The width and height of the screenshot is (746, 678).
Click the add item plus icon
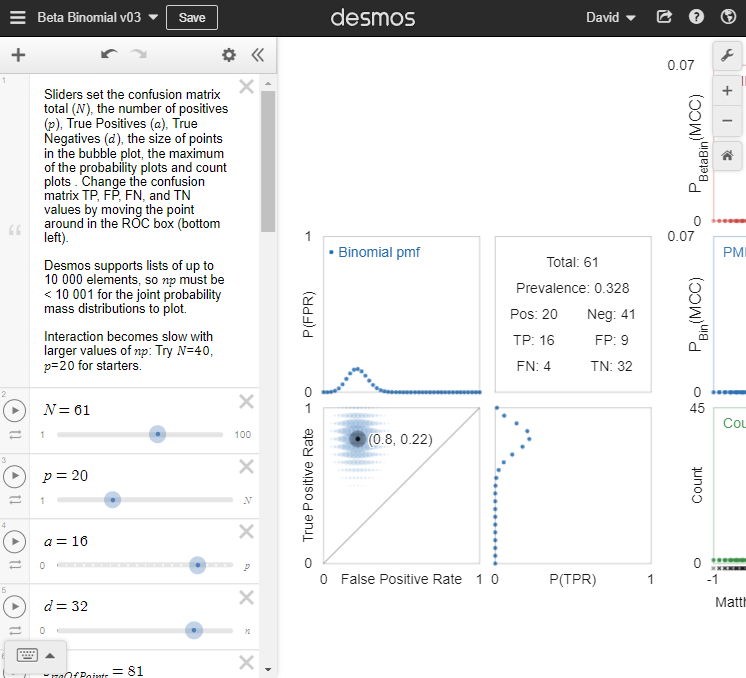(x=18, y=55)
